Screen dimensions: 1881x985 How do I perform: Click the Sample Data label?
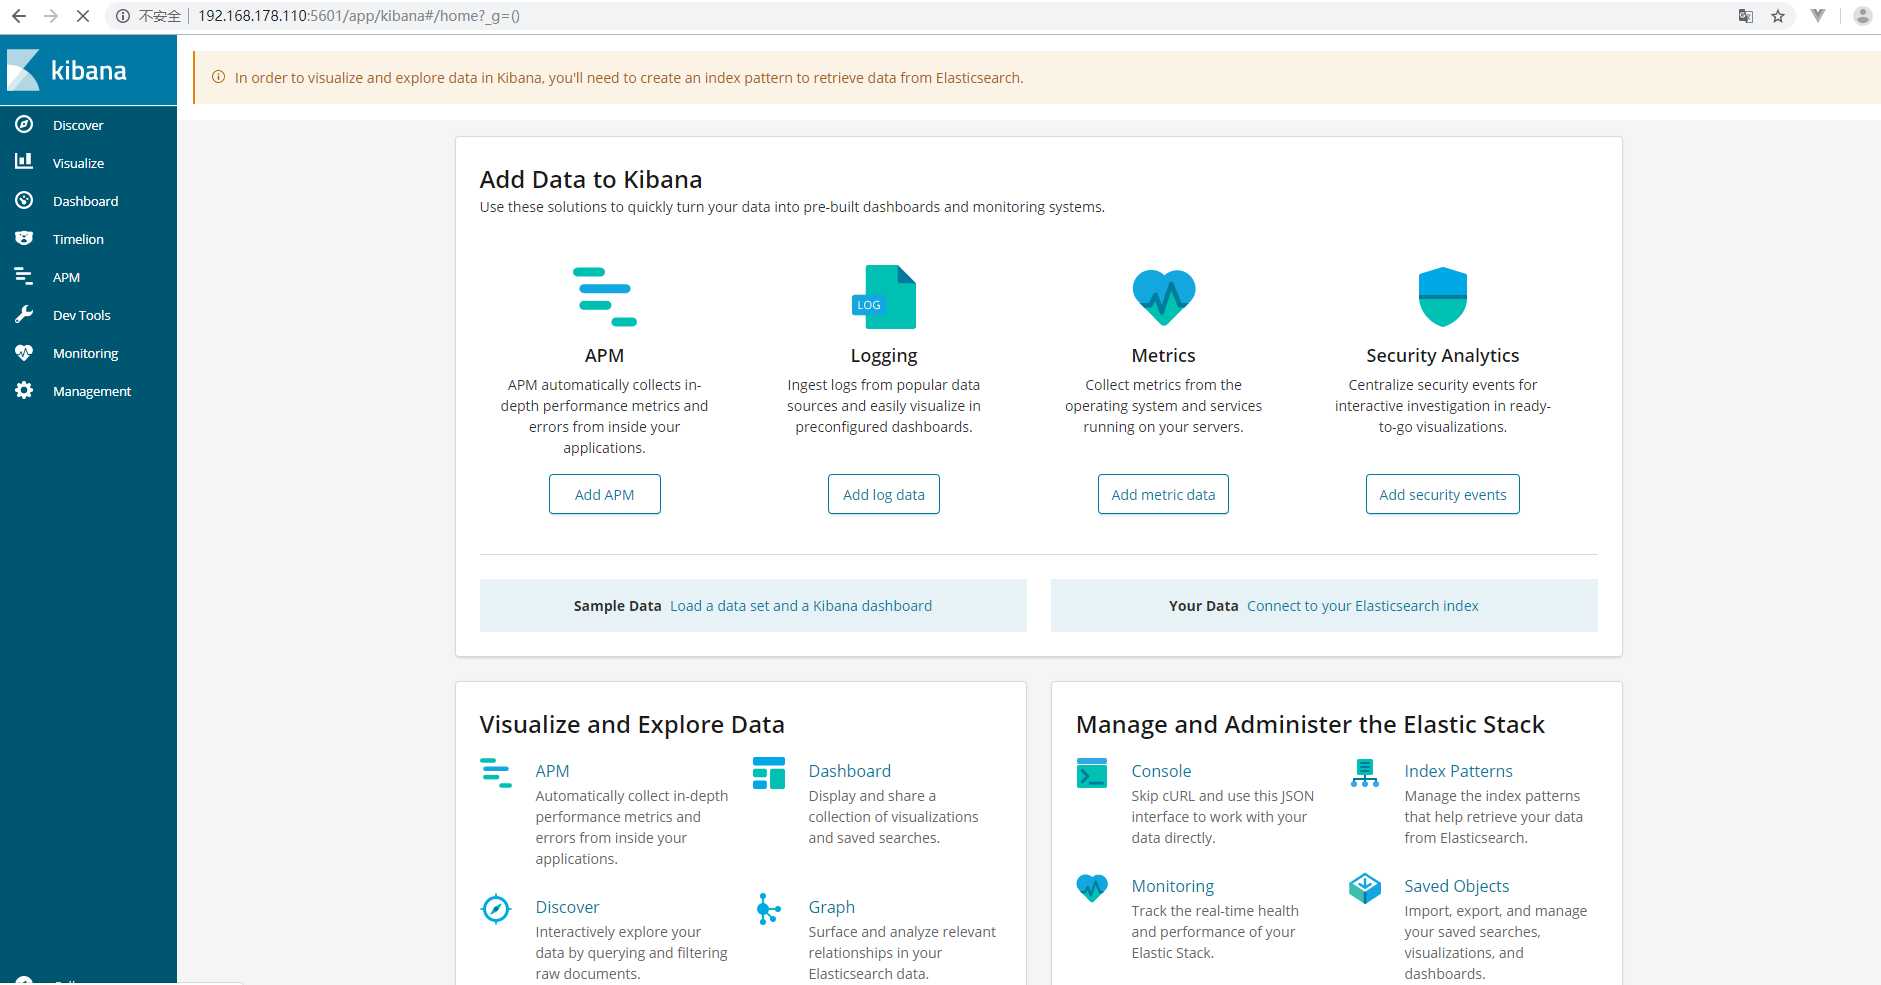coord(617,606)
